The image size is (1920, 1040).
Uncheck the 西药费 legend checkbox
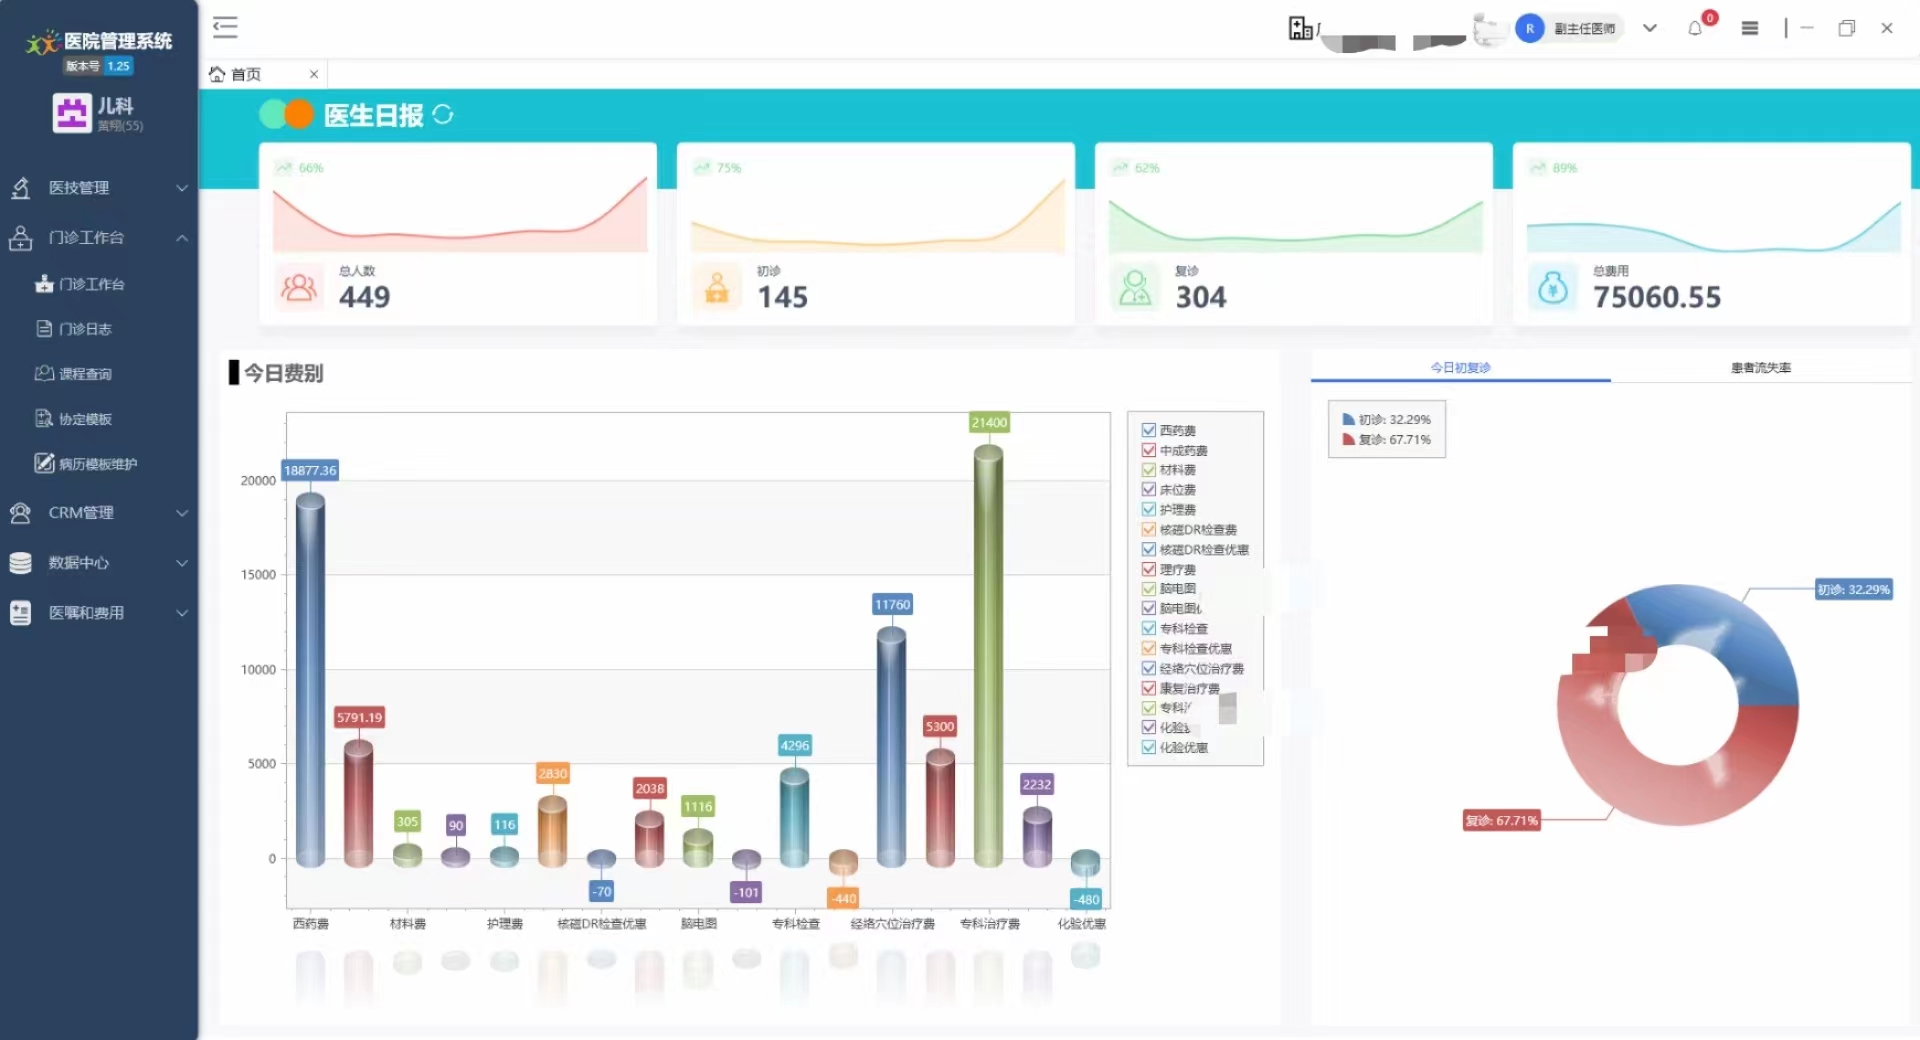[x=1149, y=430]
